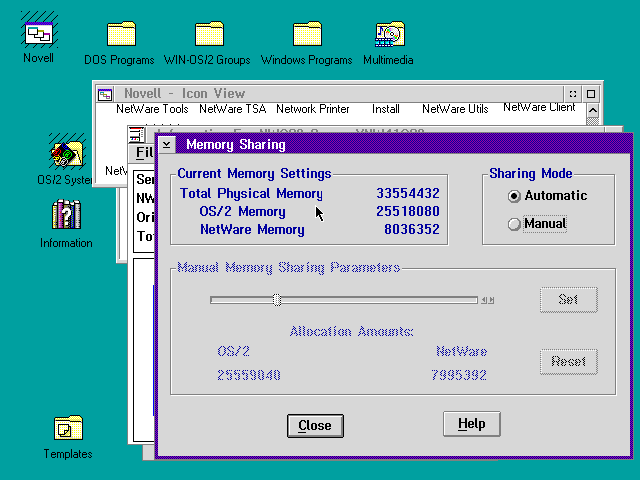640x480 pixels.
Task: Click the OS/2 allocation amount 25559040
Action: 249,375
